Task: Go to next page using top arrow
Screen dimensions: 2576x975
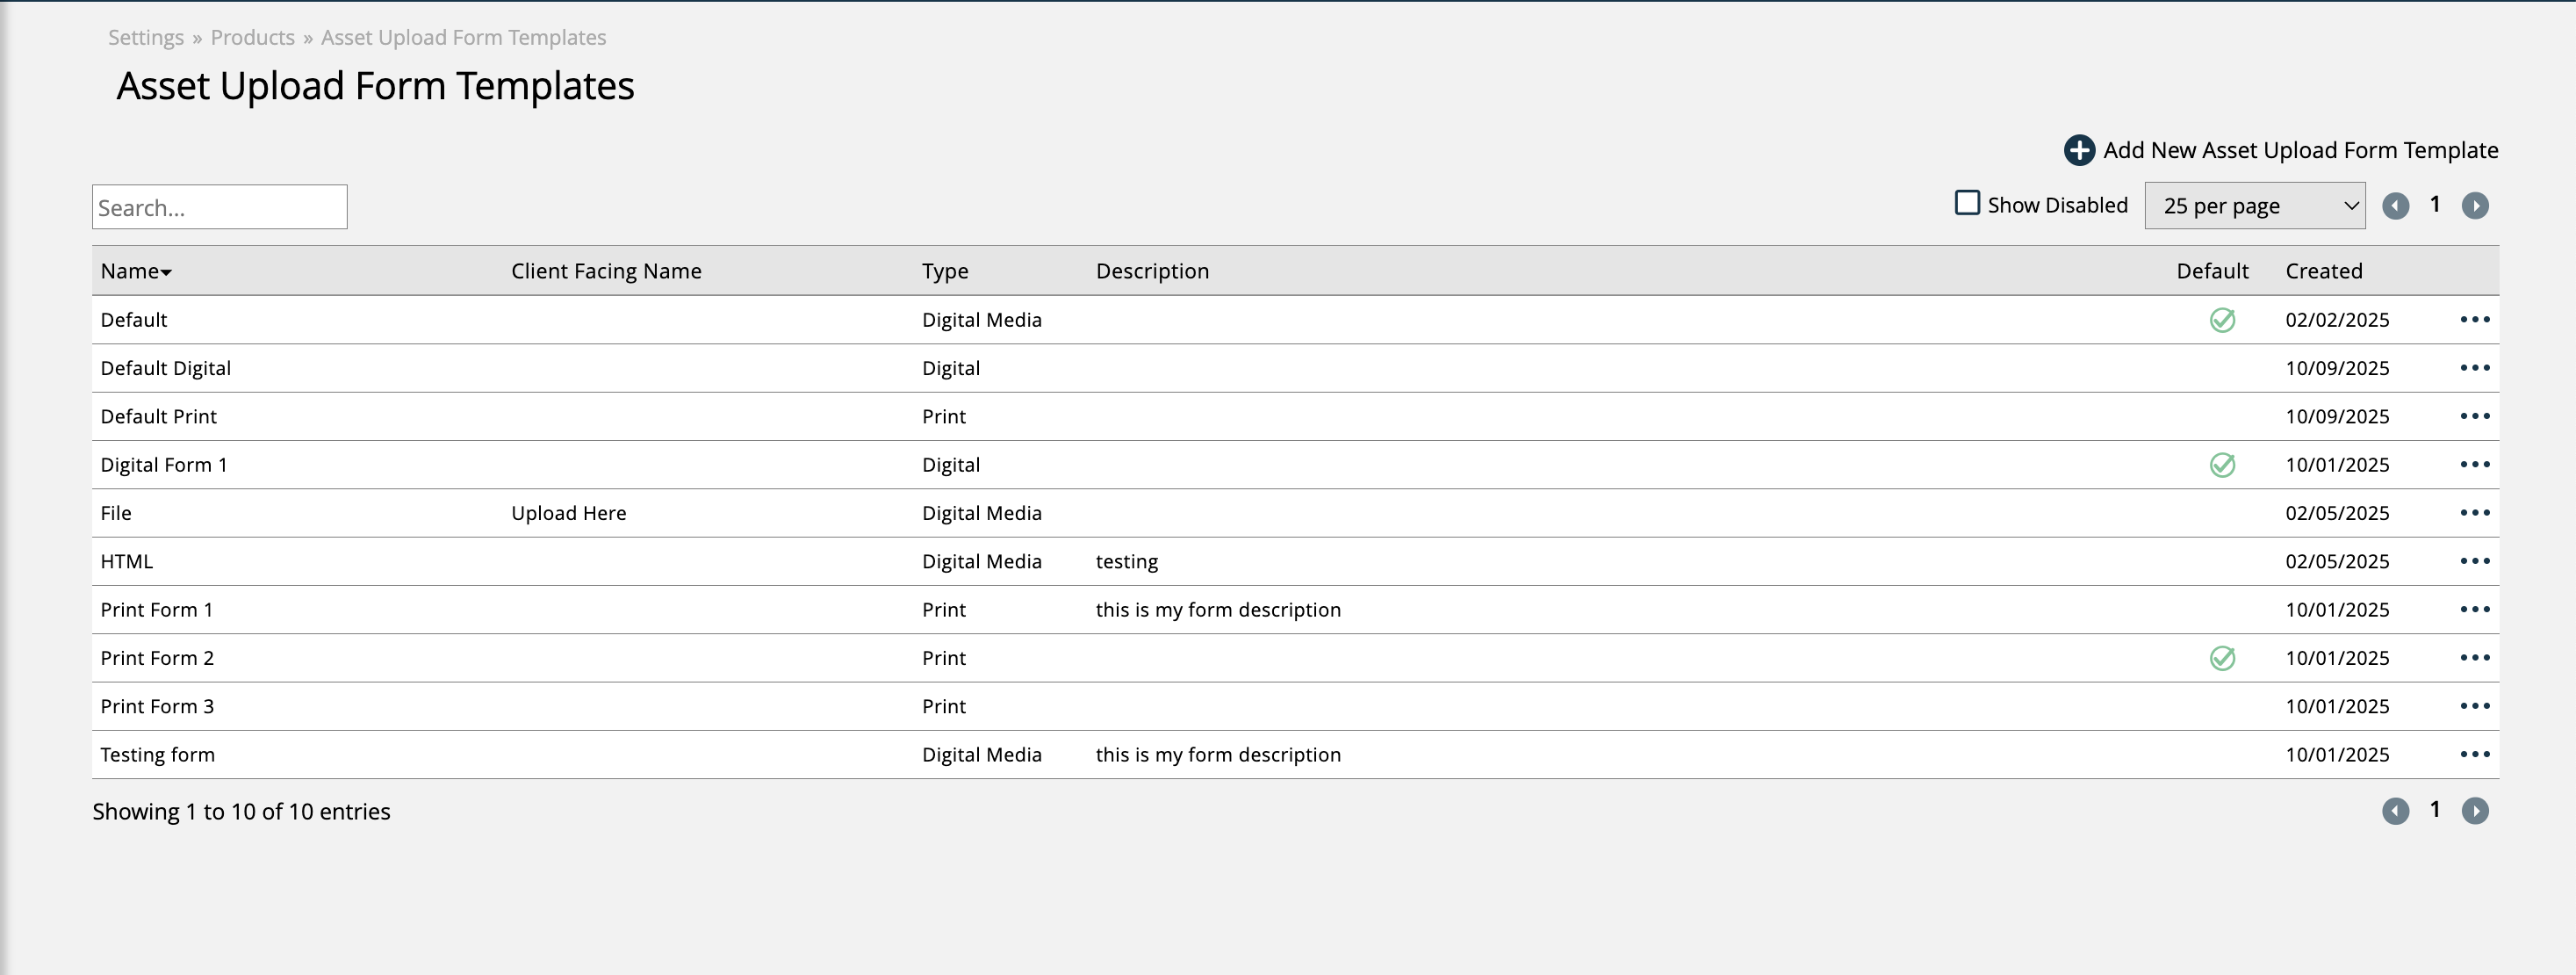Action: pyautogui.click(x=2474, y=206)
